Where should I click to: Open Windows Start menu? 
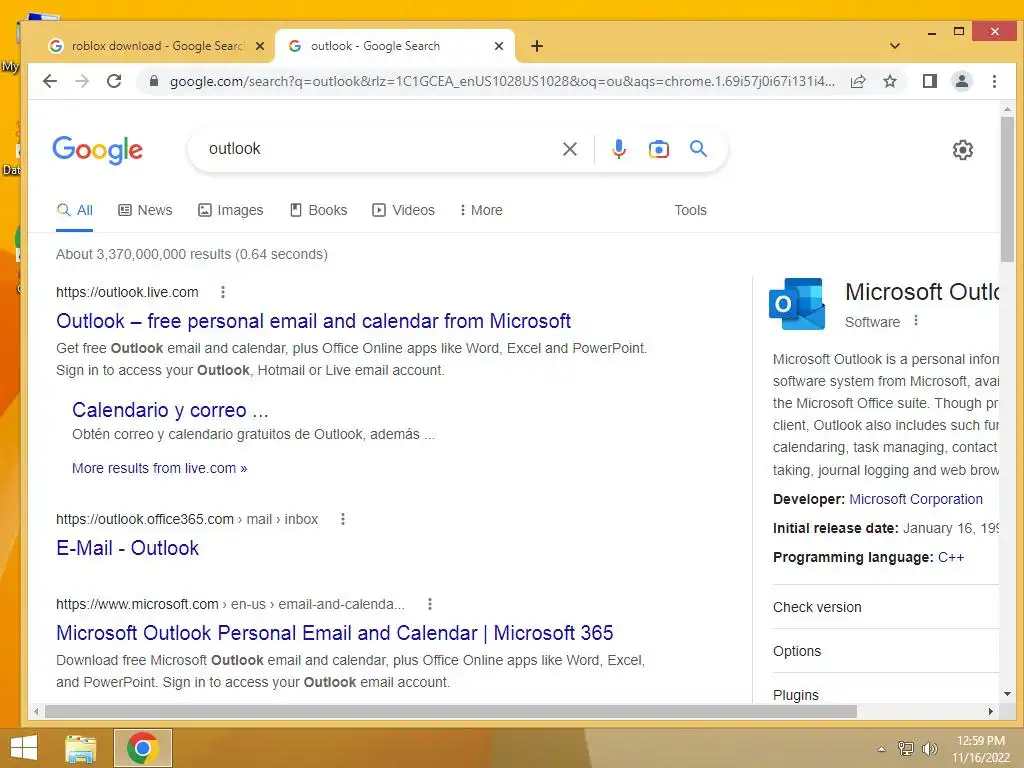tap(24, 748)
